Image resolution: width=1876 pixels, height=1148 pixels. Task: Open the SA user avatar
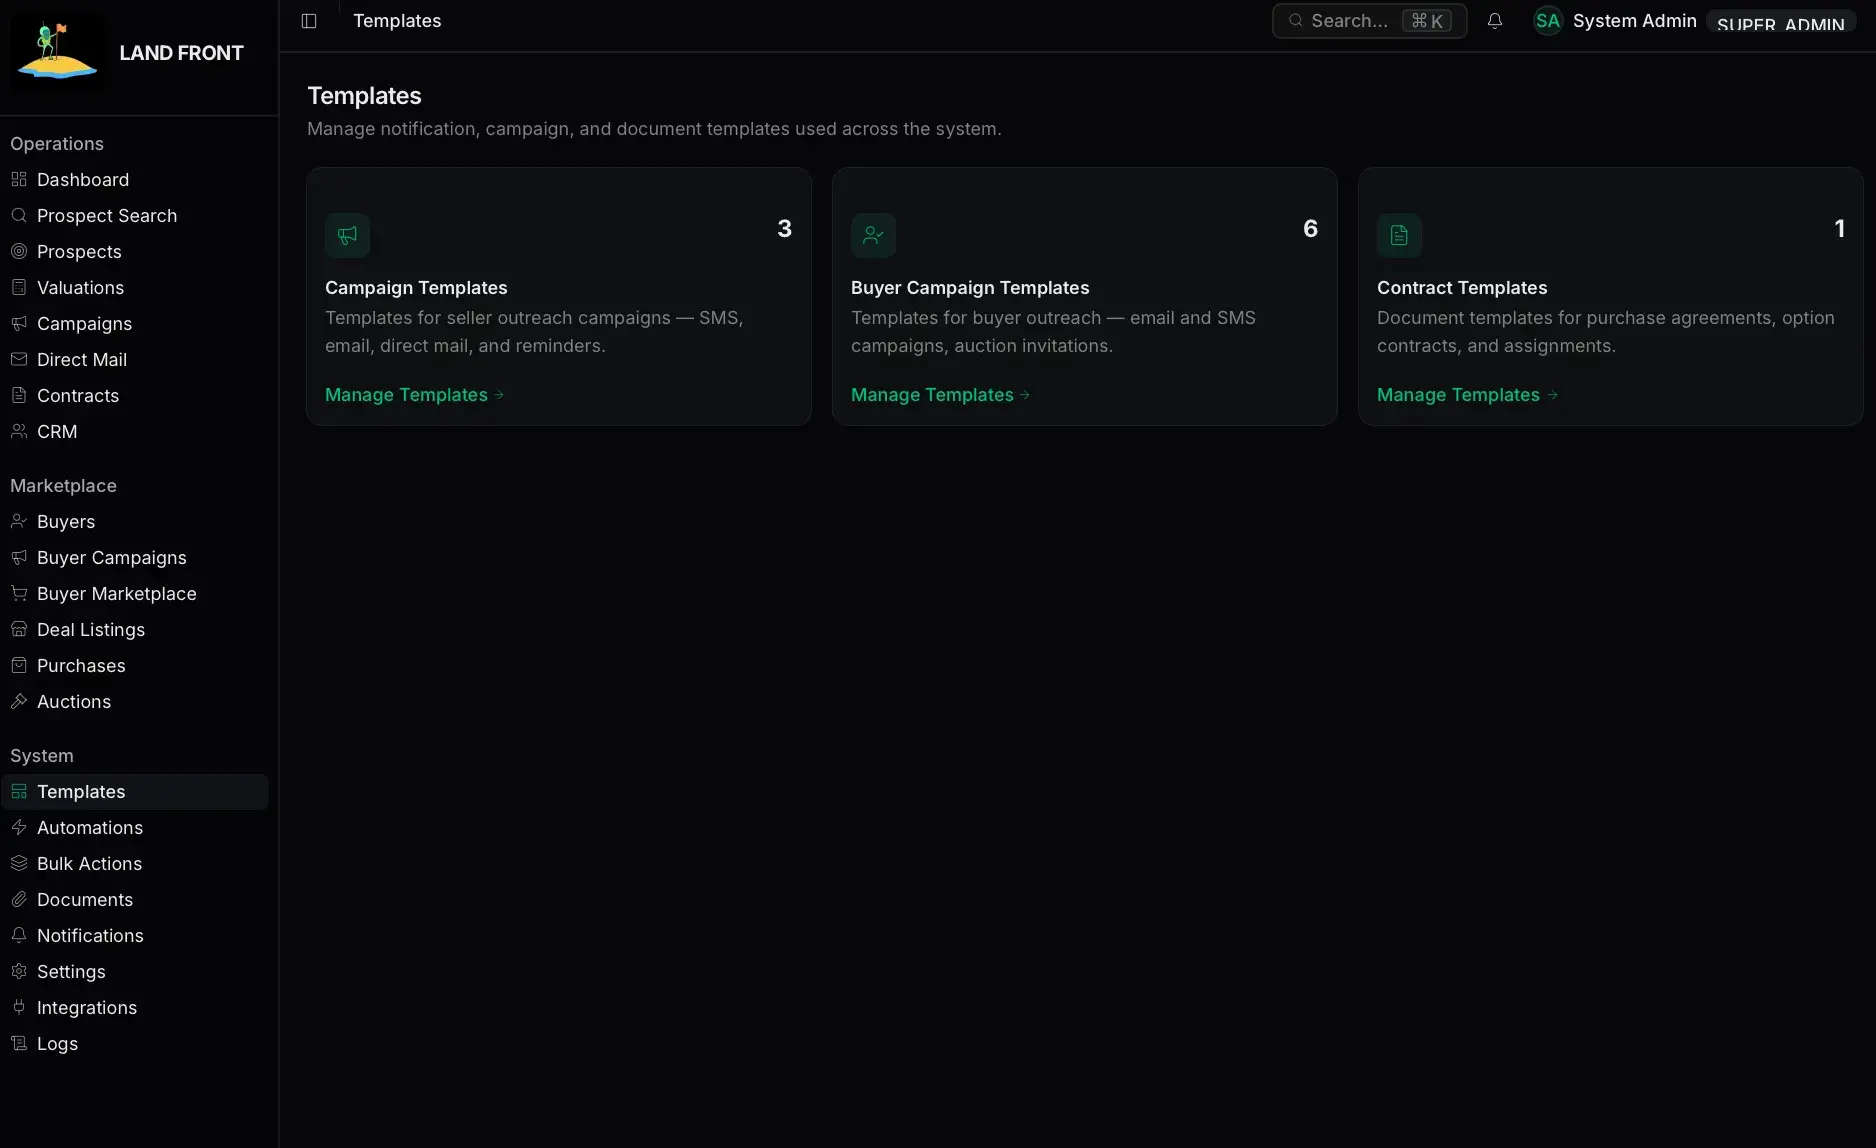pyautogui.click(x=1548, y=21)
